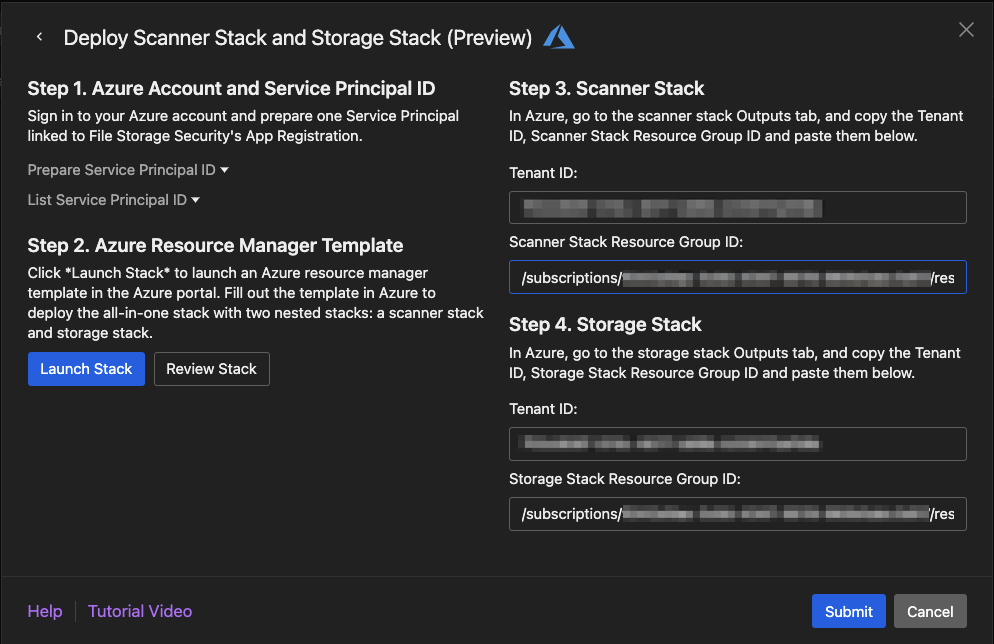Expand List Service Principal ID
The image size is (994, 644).
point(113,200)
